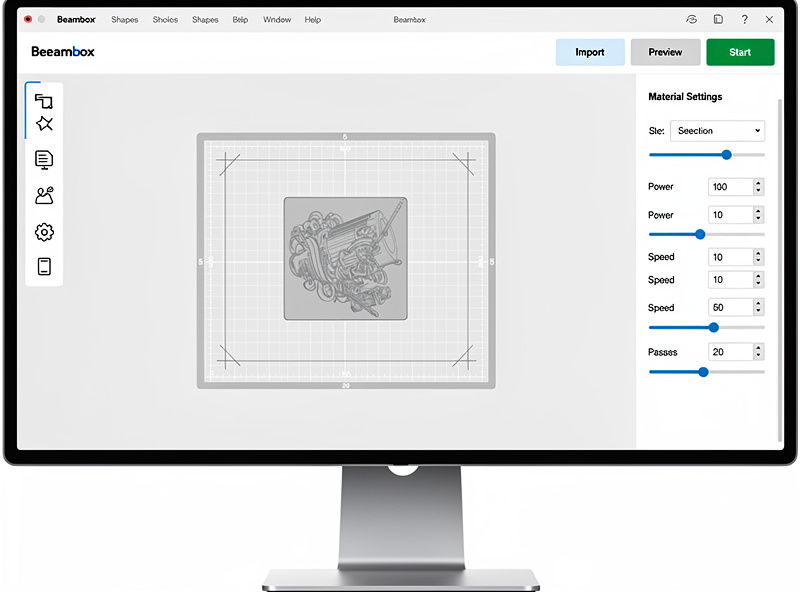Use the stepper on the Power 10 field
Viewport: 800px width, 592px height.
pyautogui.click(x=759, y=215)
